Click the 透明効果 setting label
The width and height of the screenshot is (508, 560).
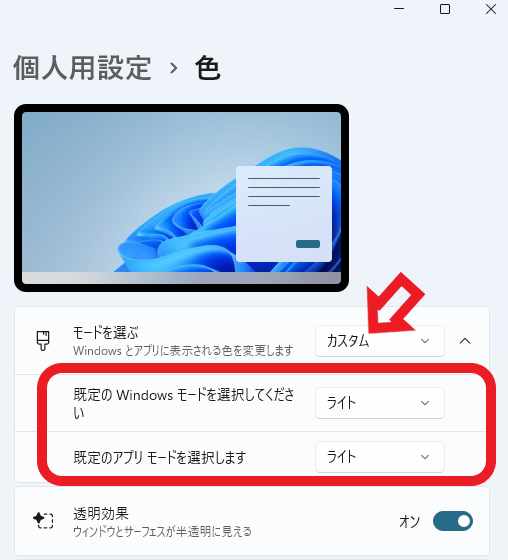(101, 513)
